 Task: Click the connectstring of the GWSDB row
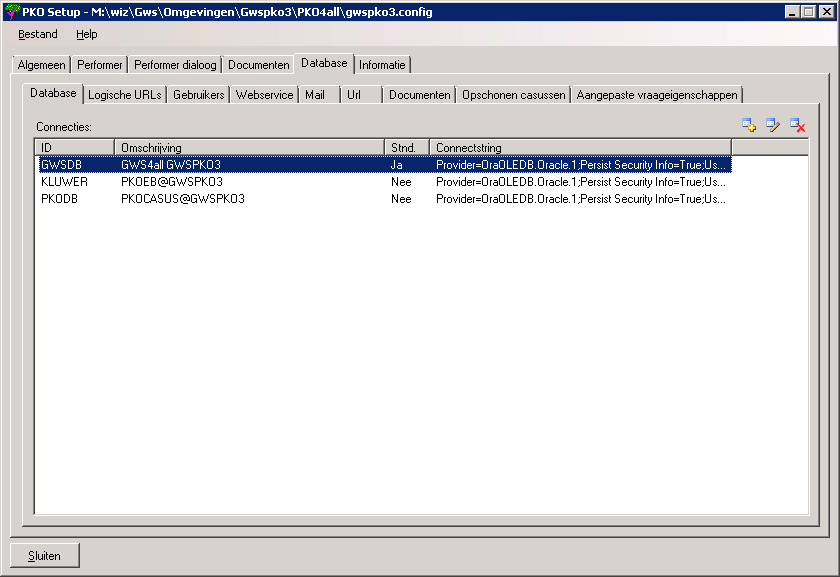[581, 164]
